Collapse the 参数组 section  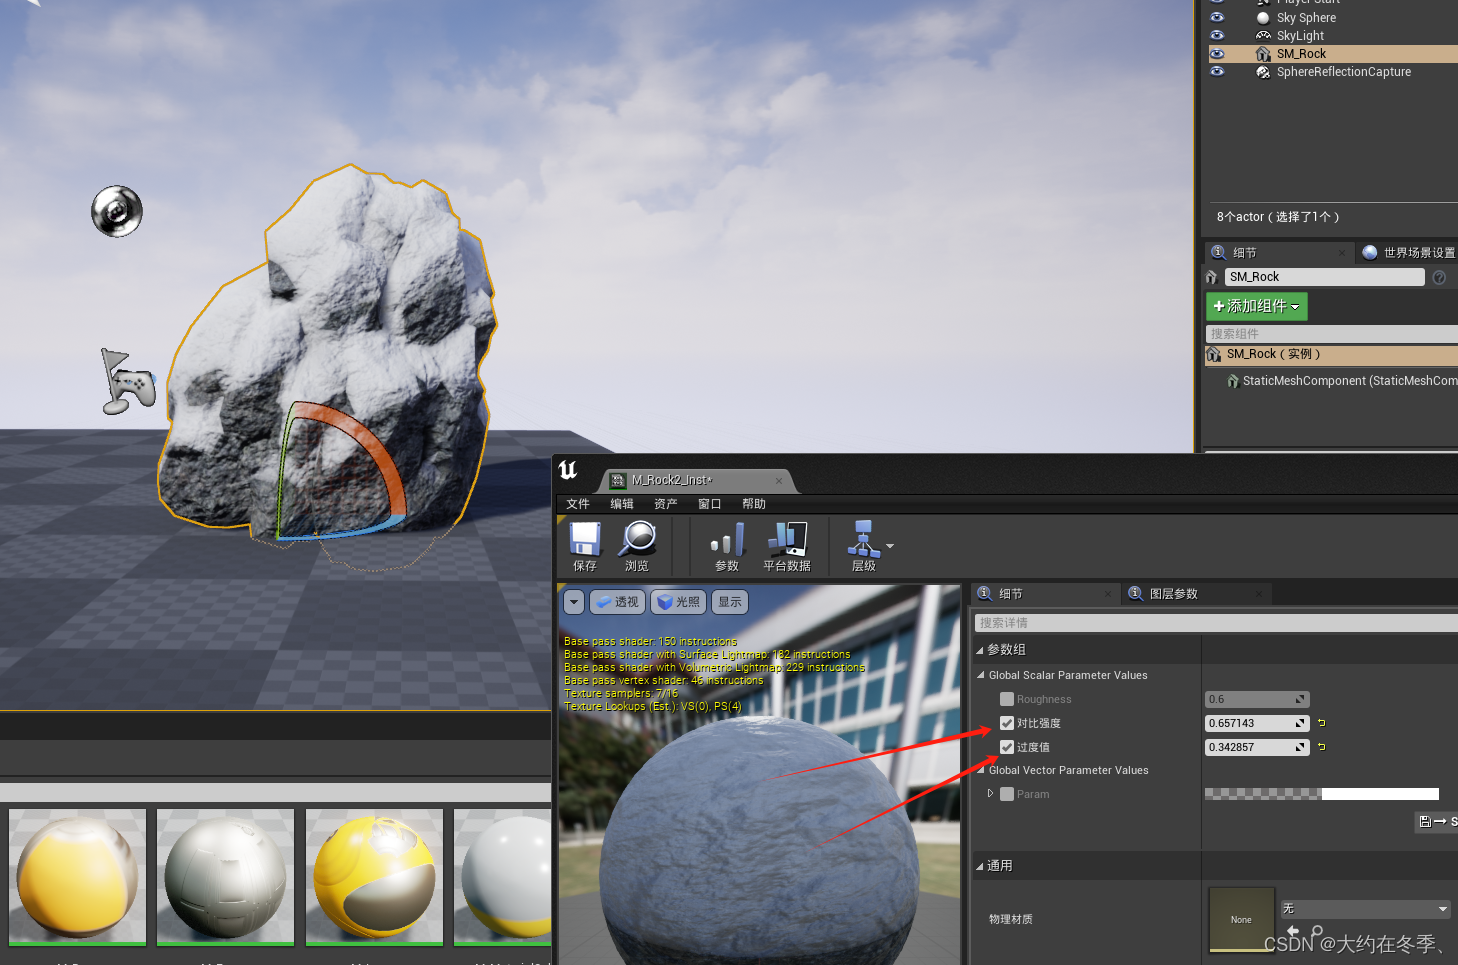coord(980,650)
